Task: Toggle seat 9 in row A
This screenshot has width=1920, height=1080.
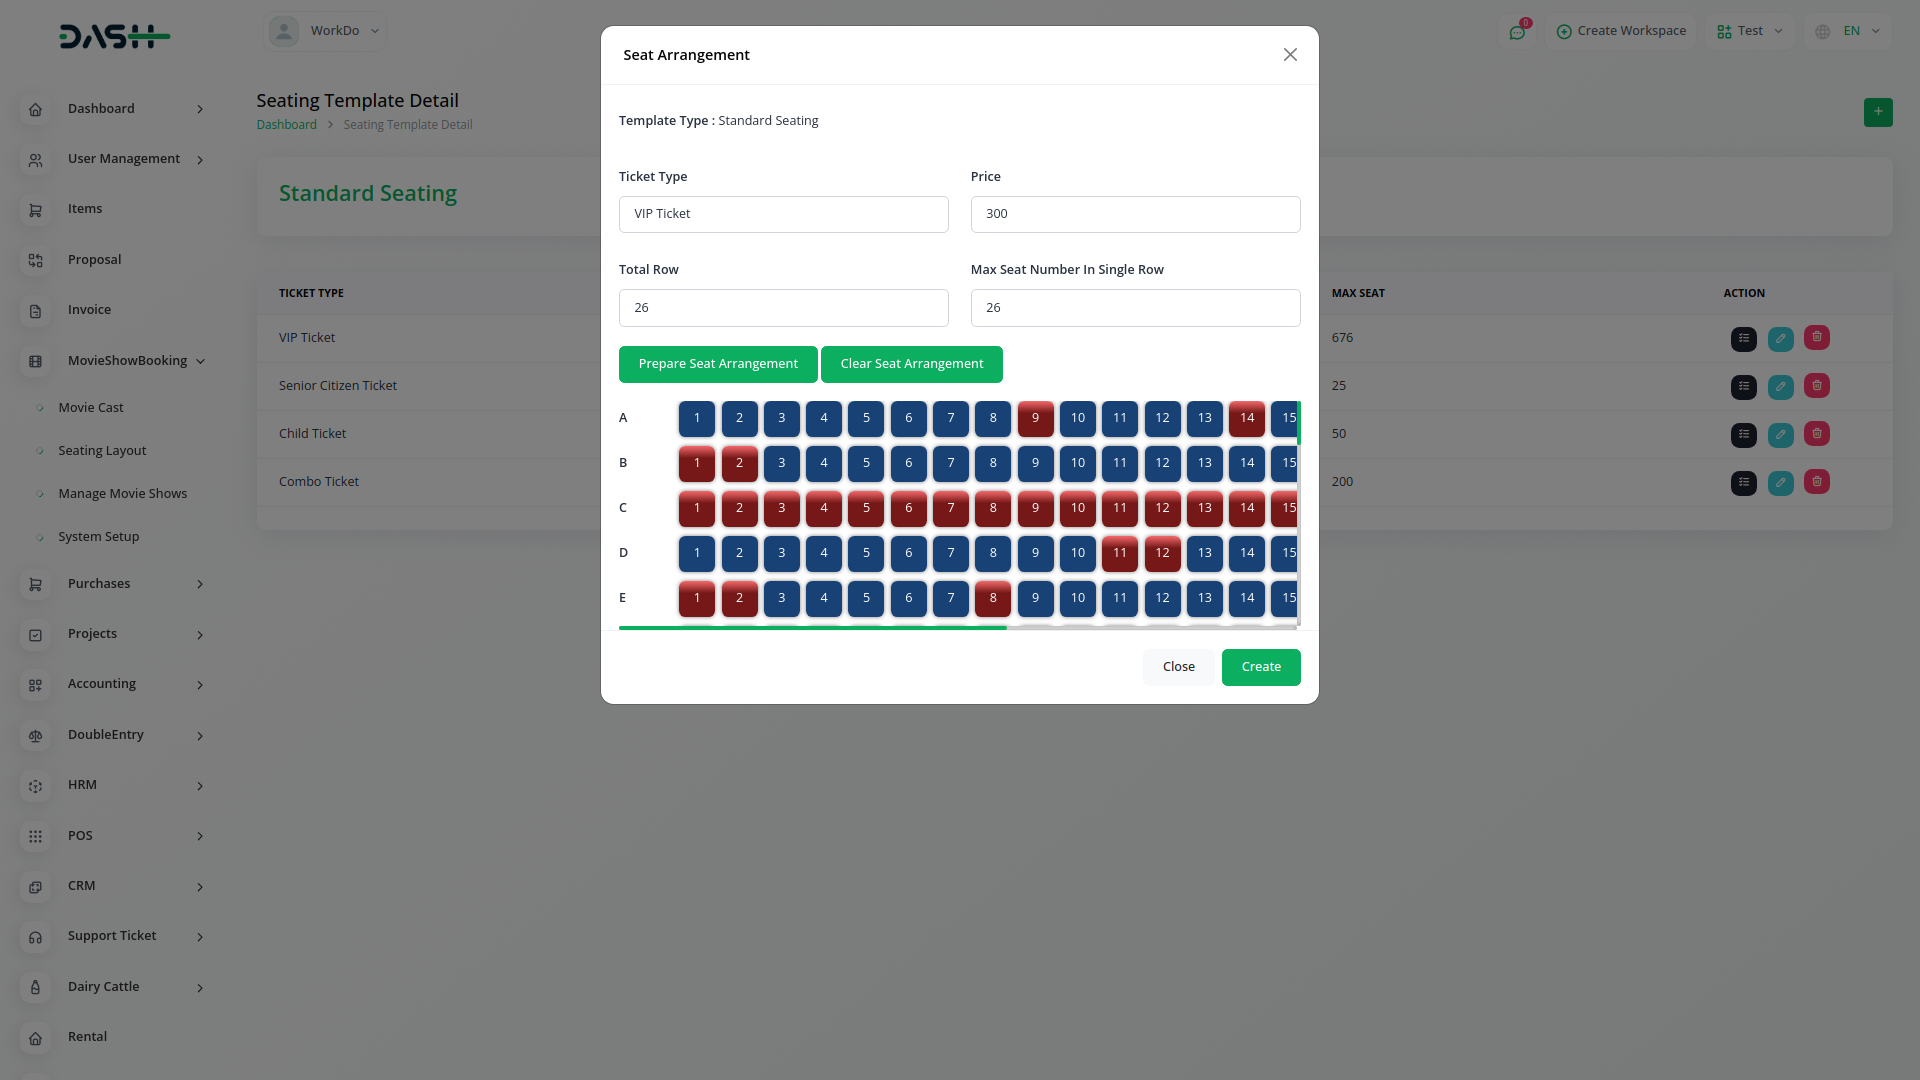Action: tap(1035, 418)
